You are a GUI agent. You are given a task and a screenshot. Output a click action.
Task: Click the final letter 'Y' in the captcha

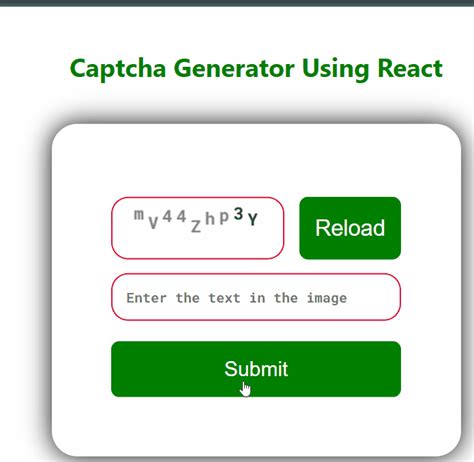(x=253, y=219)
